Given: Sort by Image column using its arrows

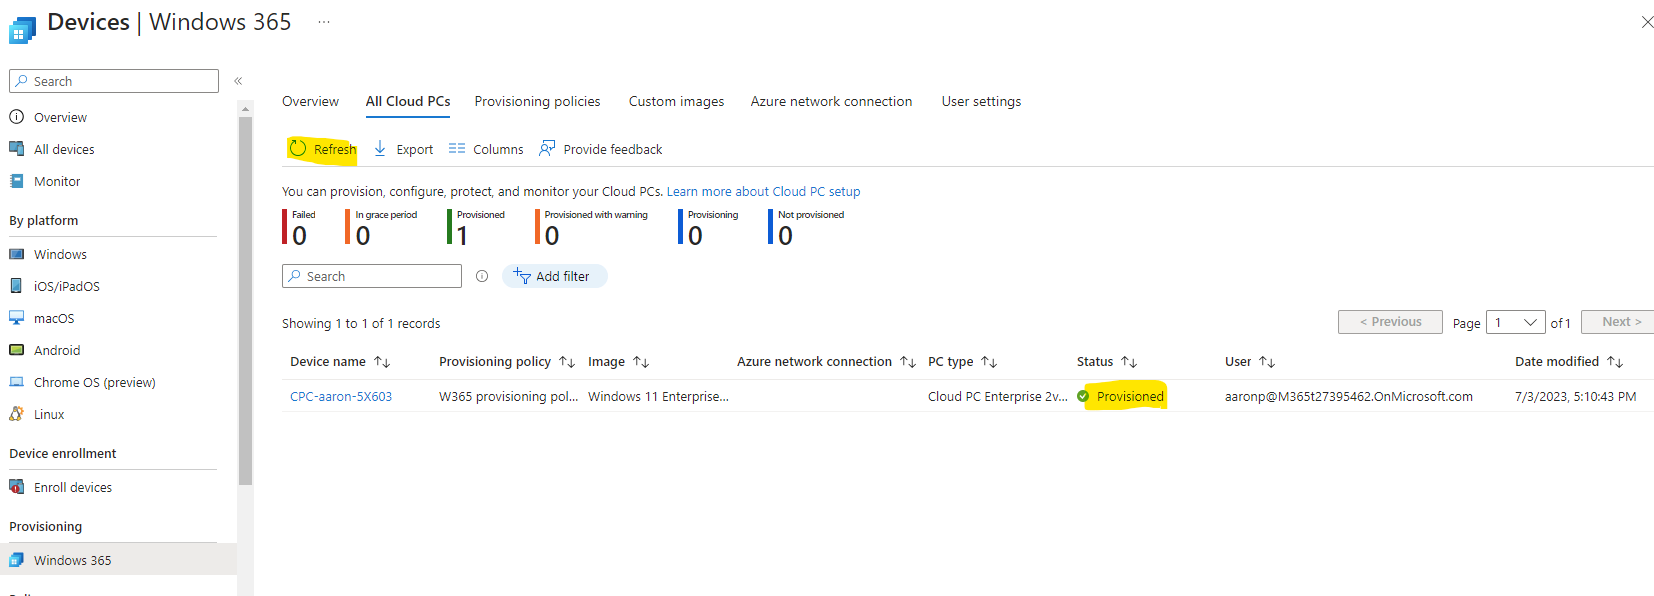Looking at the screenshot, I should (x=641, y=362).
